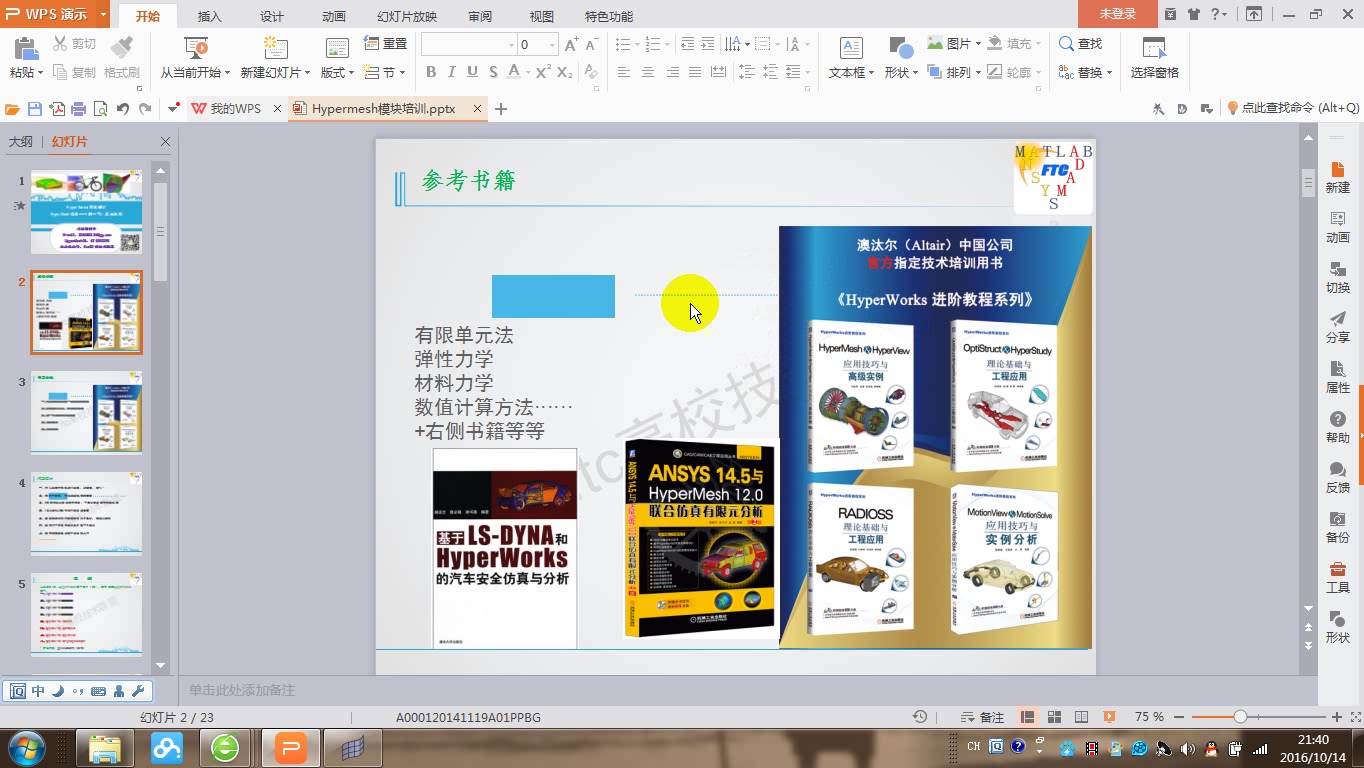The height and width of the screenshot is (768, 1364).
Task: Click the Reset (重置) slide button
Action: (x=385, y=44)
